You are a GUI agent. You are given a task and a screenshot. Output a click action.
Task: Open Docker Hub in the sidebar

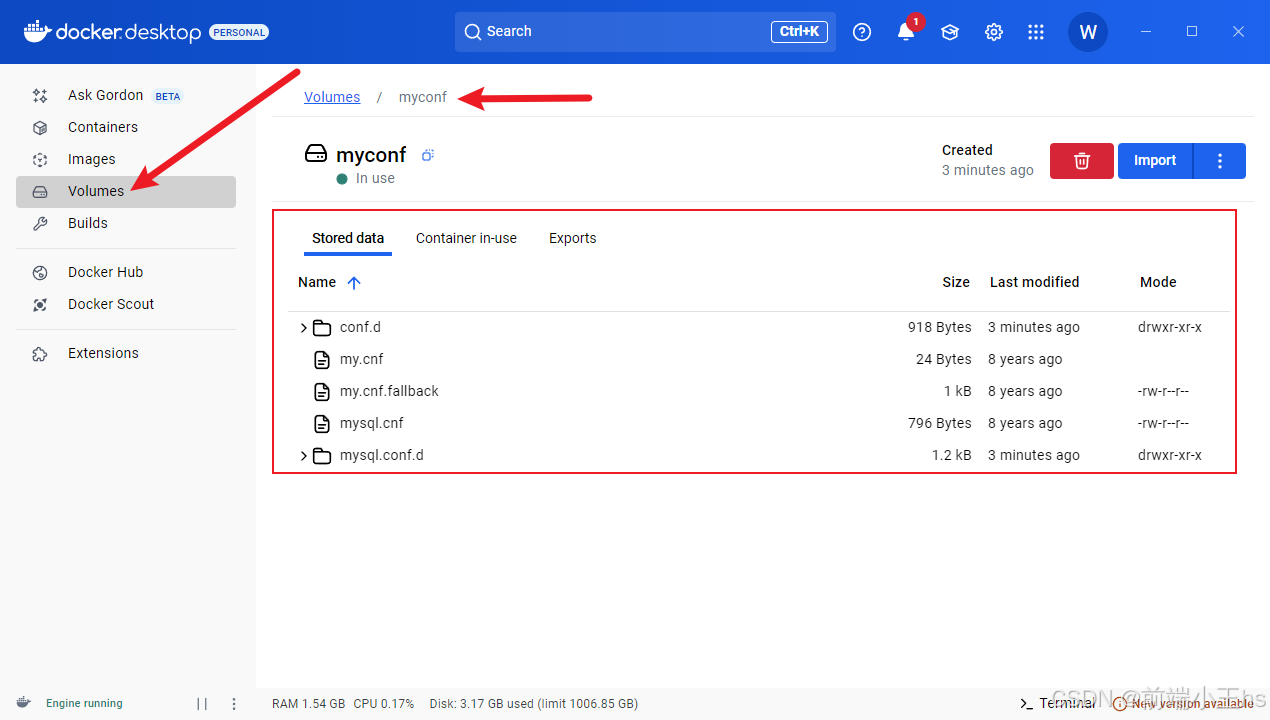point(126,273)
